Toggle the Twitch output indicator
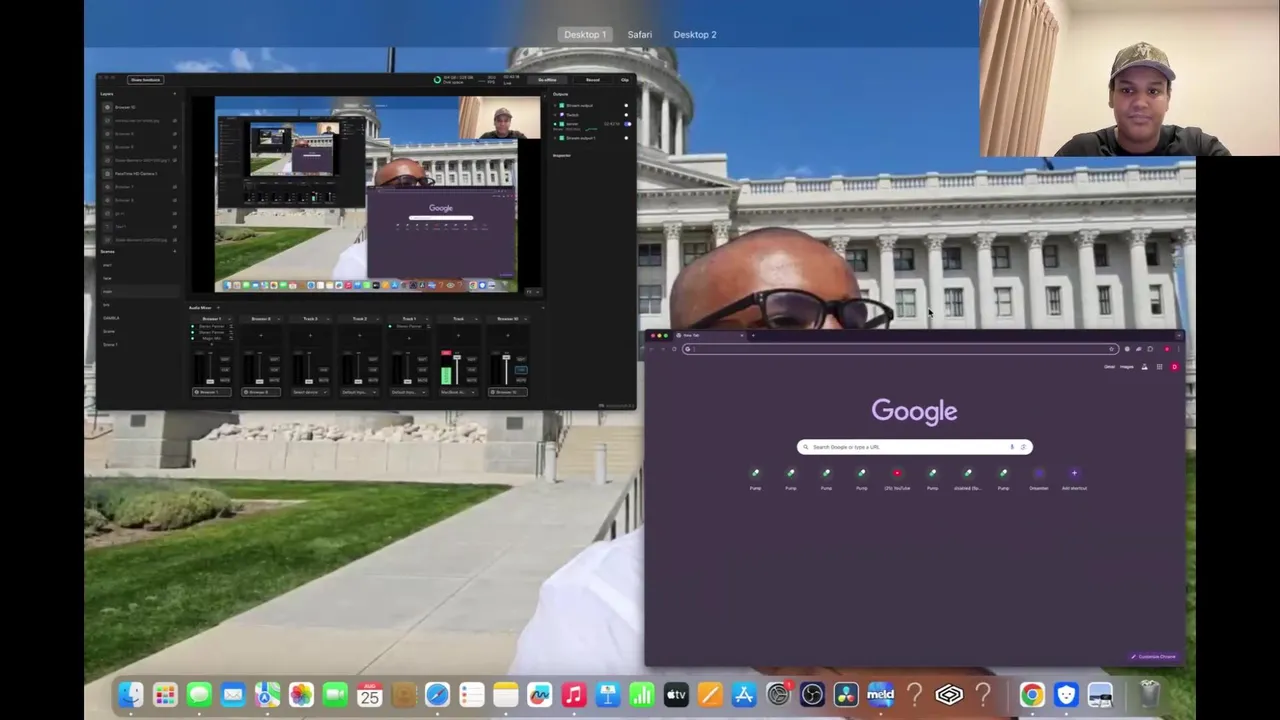The image size is (1280, 720). point(626,115)
